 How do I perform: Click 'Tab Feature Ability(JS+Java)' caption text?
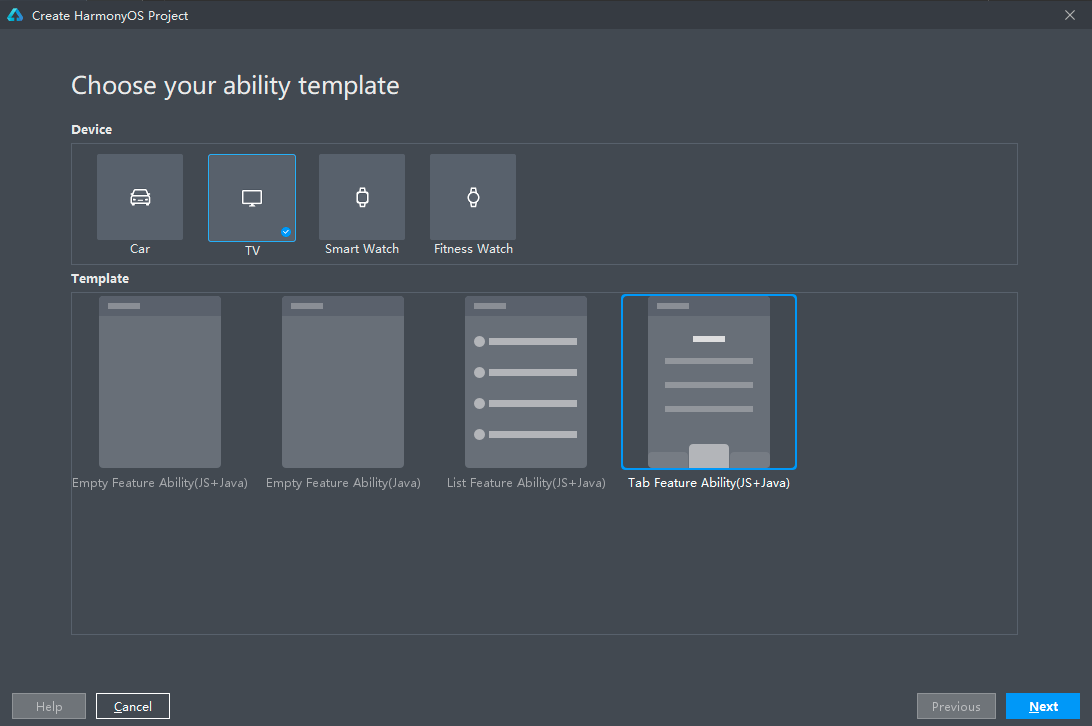click(x=709, y=483)
